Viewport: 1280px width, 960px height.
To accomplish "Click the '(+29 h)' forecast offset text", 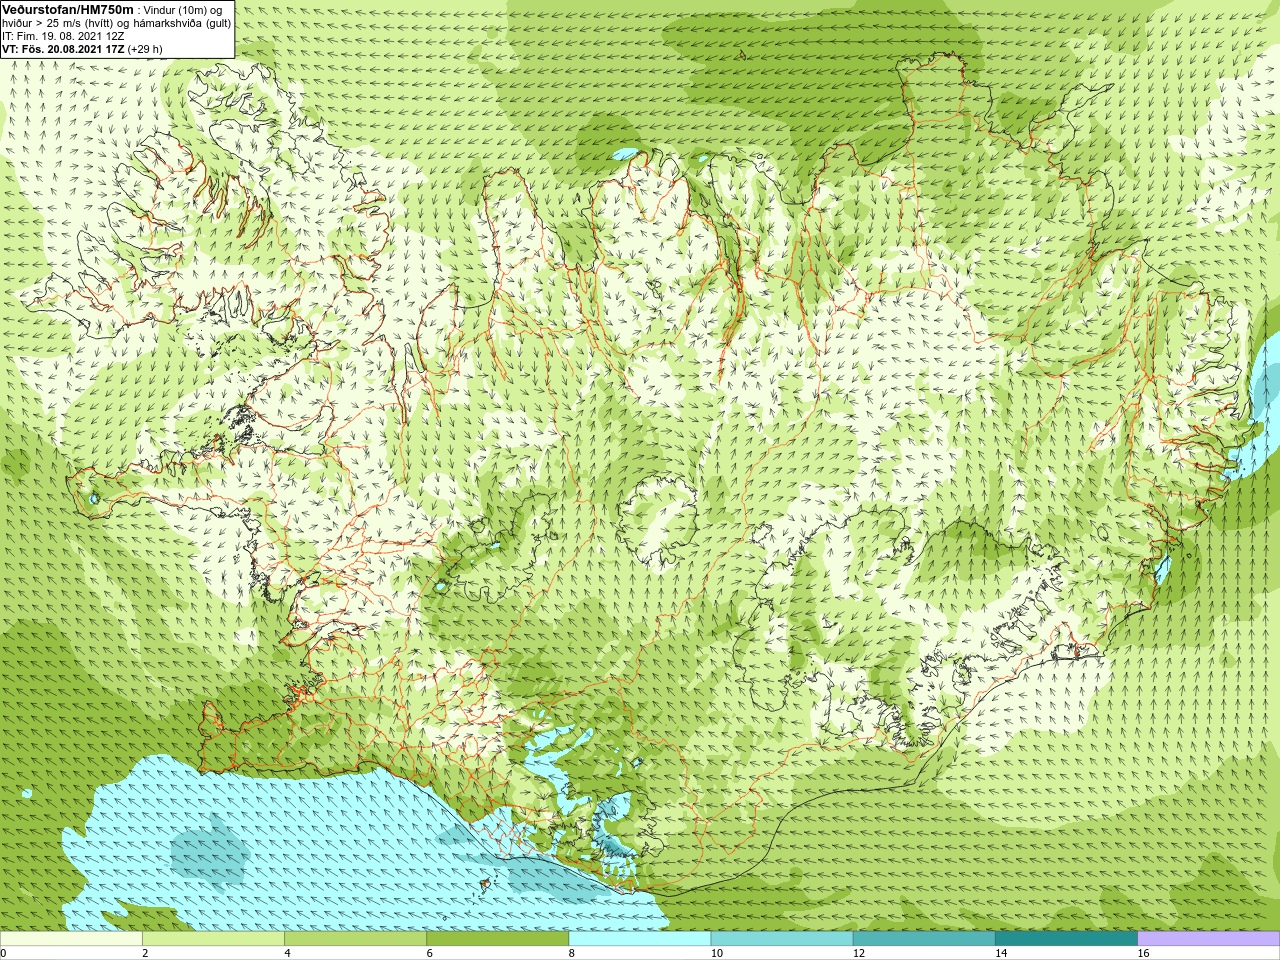I will pyautogui.click(x=145, y=48).
